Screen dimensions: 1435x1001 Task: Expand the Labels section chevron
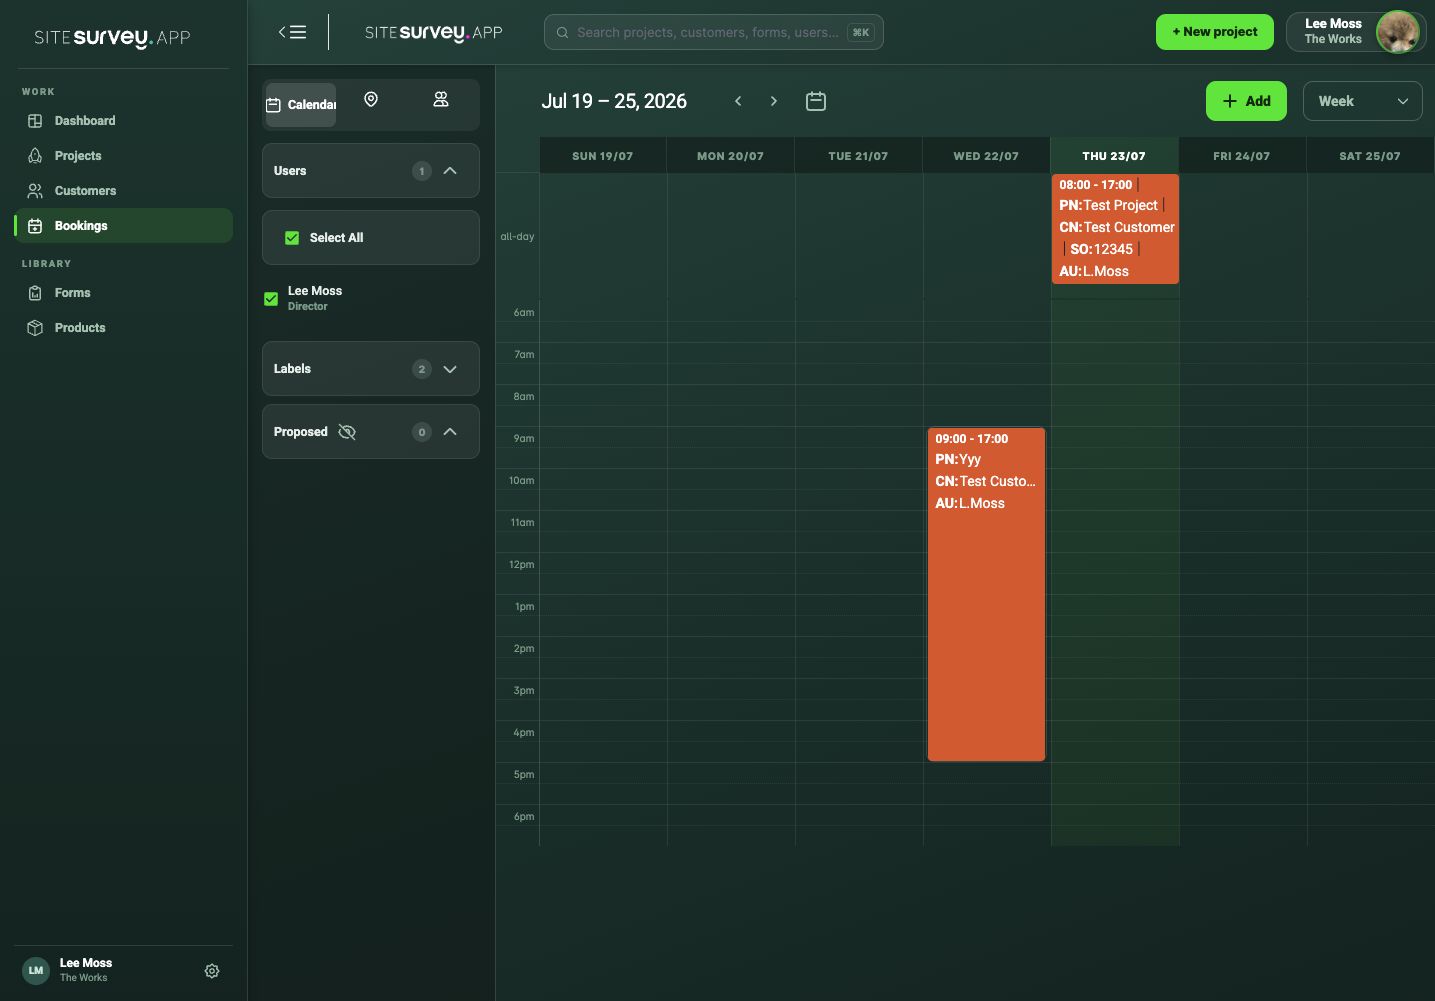pos(450,369)
